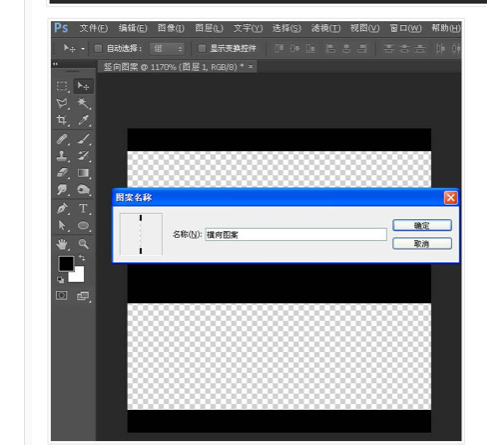The image size is (487, 445).
Task: Select the History Brush tool
Action: coord(83,156)
